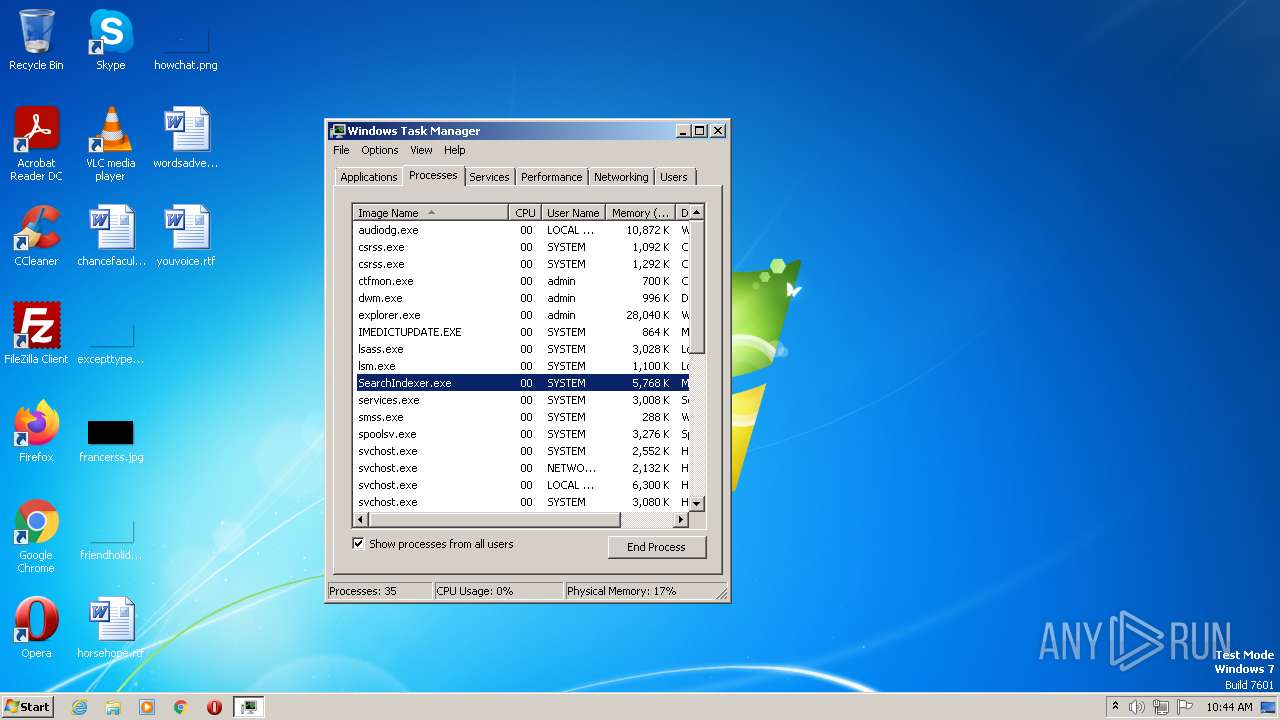The width and height of the screenshot is (1280, 720).
Task: Open Opera from the taskbar
Action: click(214, 707)
